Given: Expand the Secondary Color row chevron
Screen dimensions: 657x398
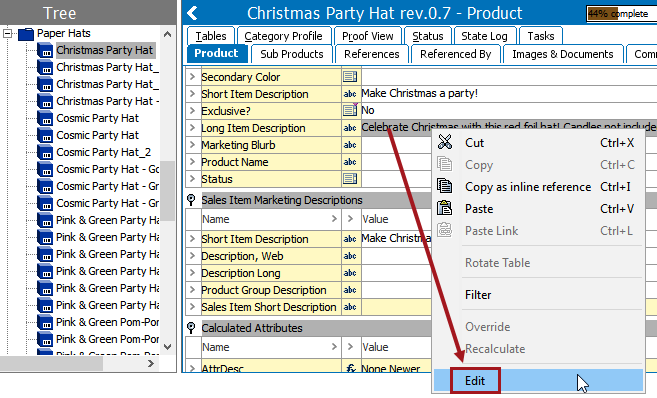Looking at the screenshot, I should click(x=192, y=77).
